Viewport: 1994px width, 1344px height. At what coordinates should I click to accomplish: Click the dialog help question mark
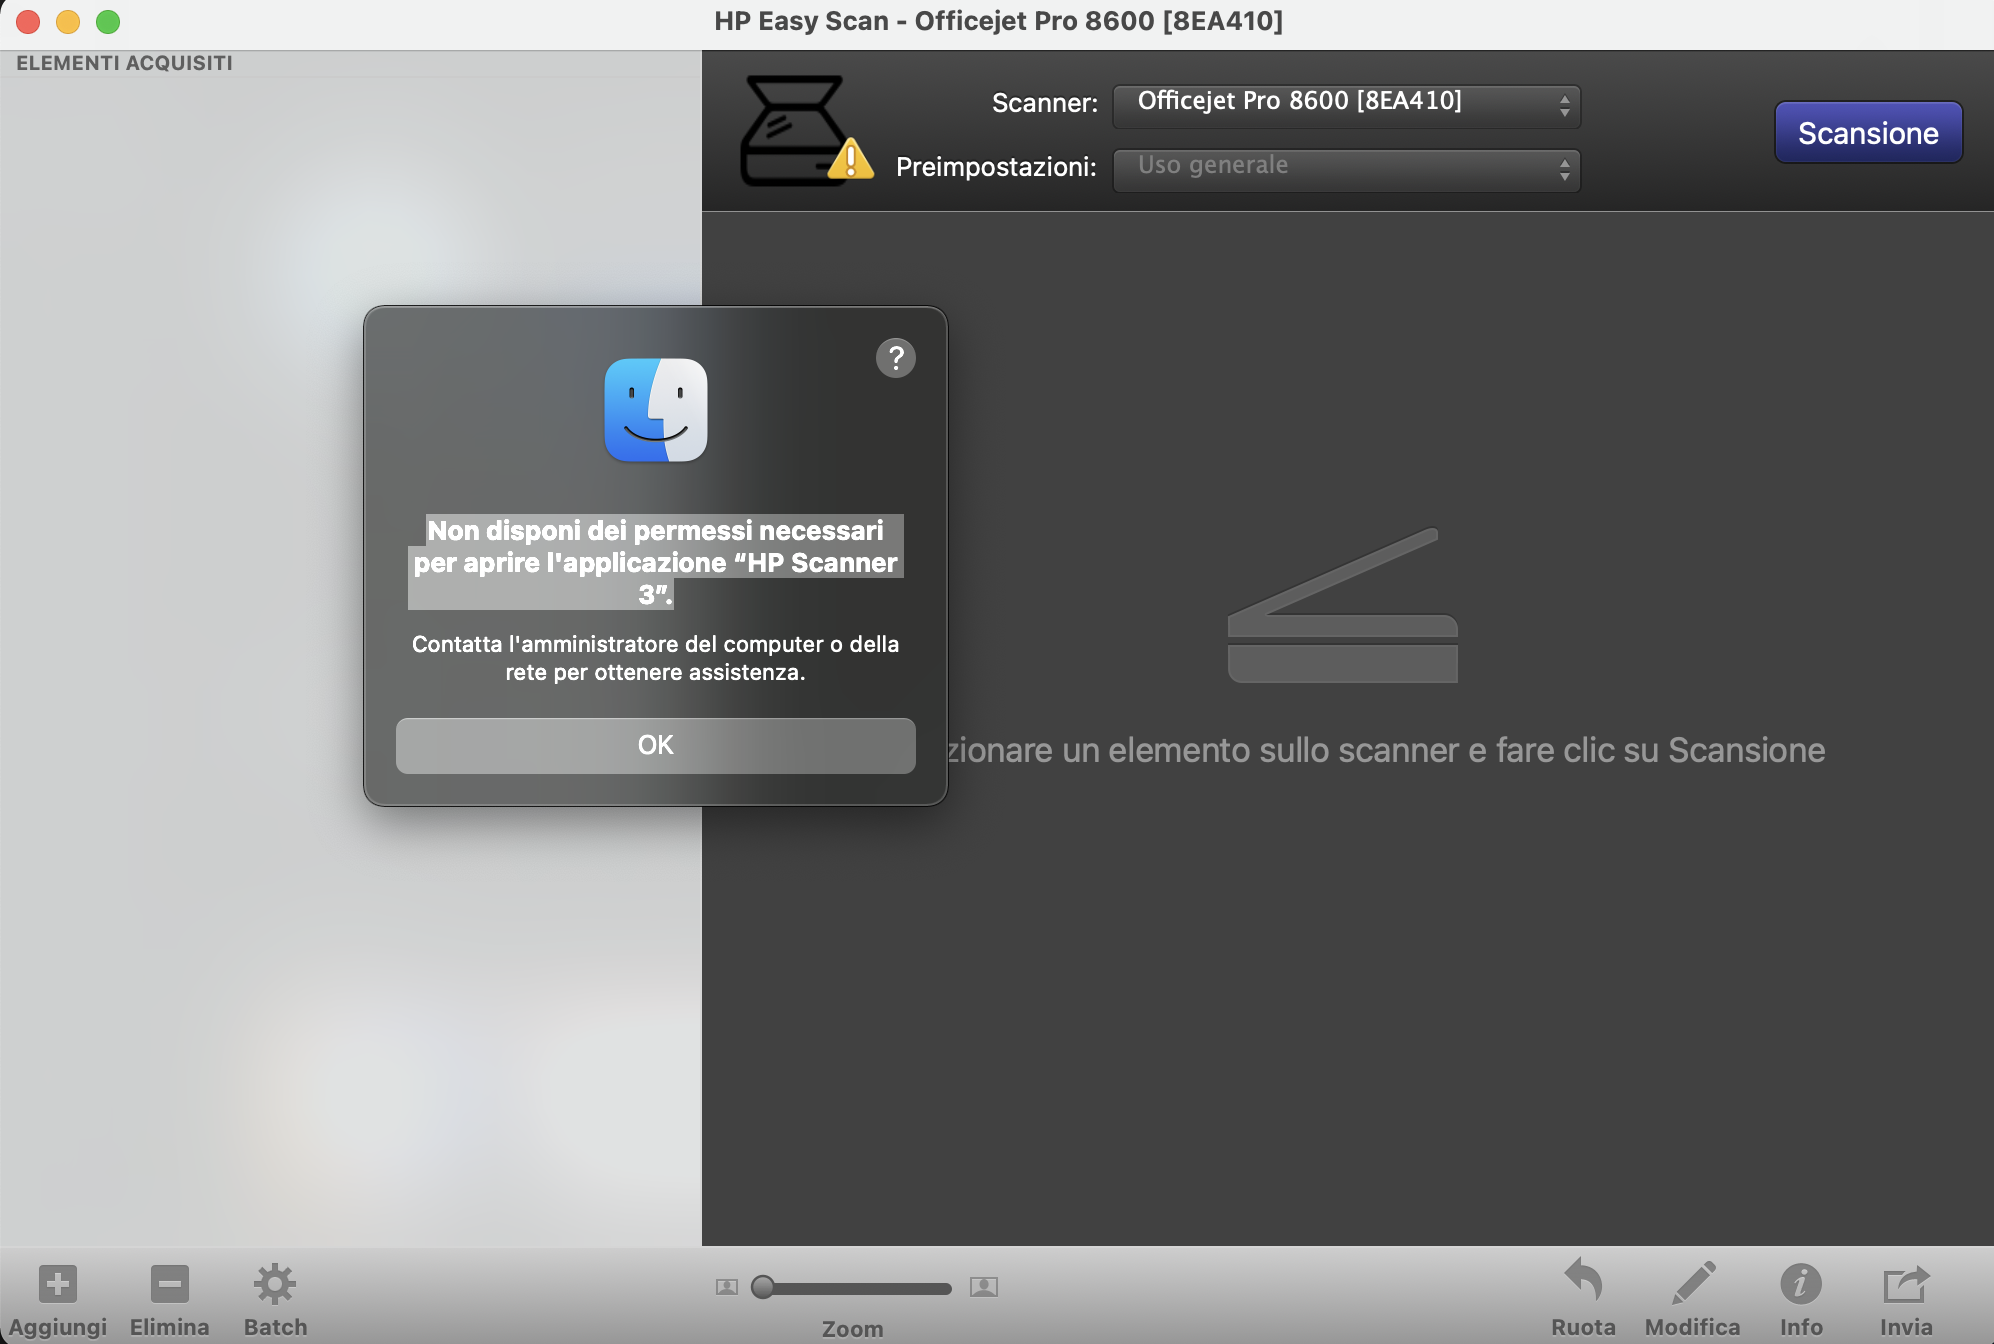tap(896, 358)
